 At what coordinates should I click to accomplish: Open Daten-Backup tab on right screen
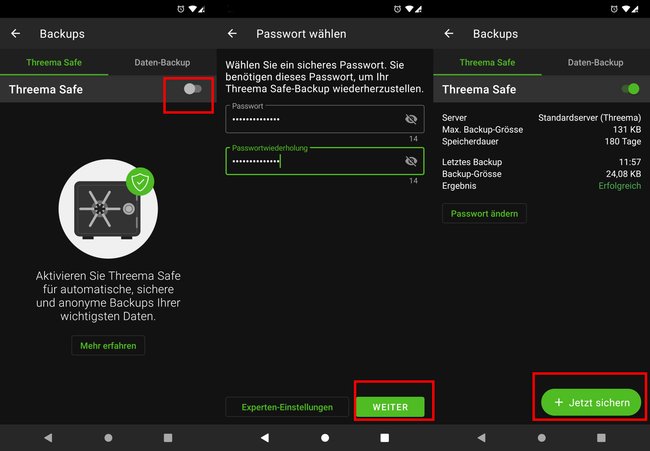[x=595, y=63]
